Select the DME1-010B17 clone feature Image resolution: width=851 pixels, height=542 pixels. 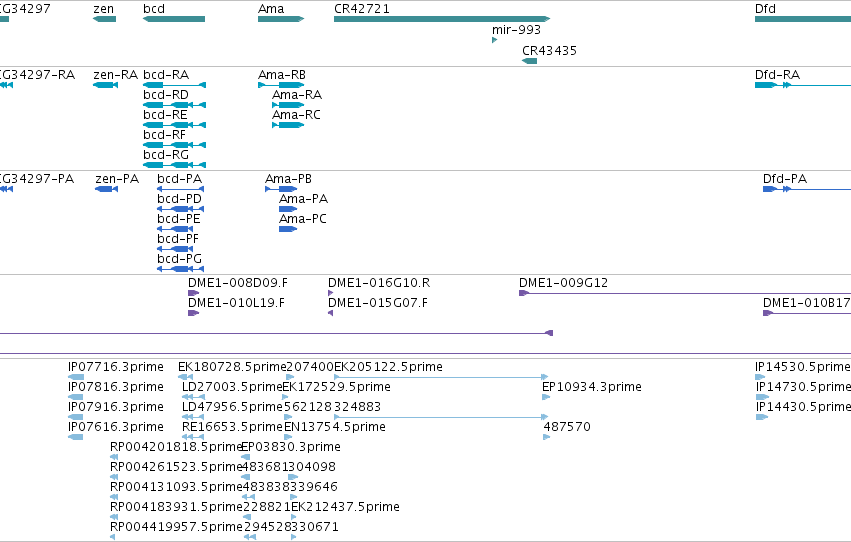[x=807, y=313]
